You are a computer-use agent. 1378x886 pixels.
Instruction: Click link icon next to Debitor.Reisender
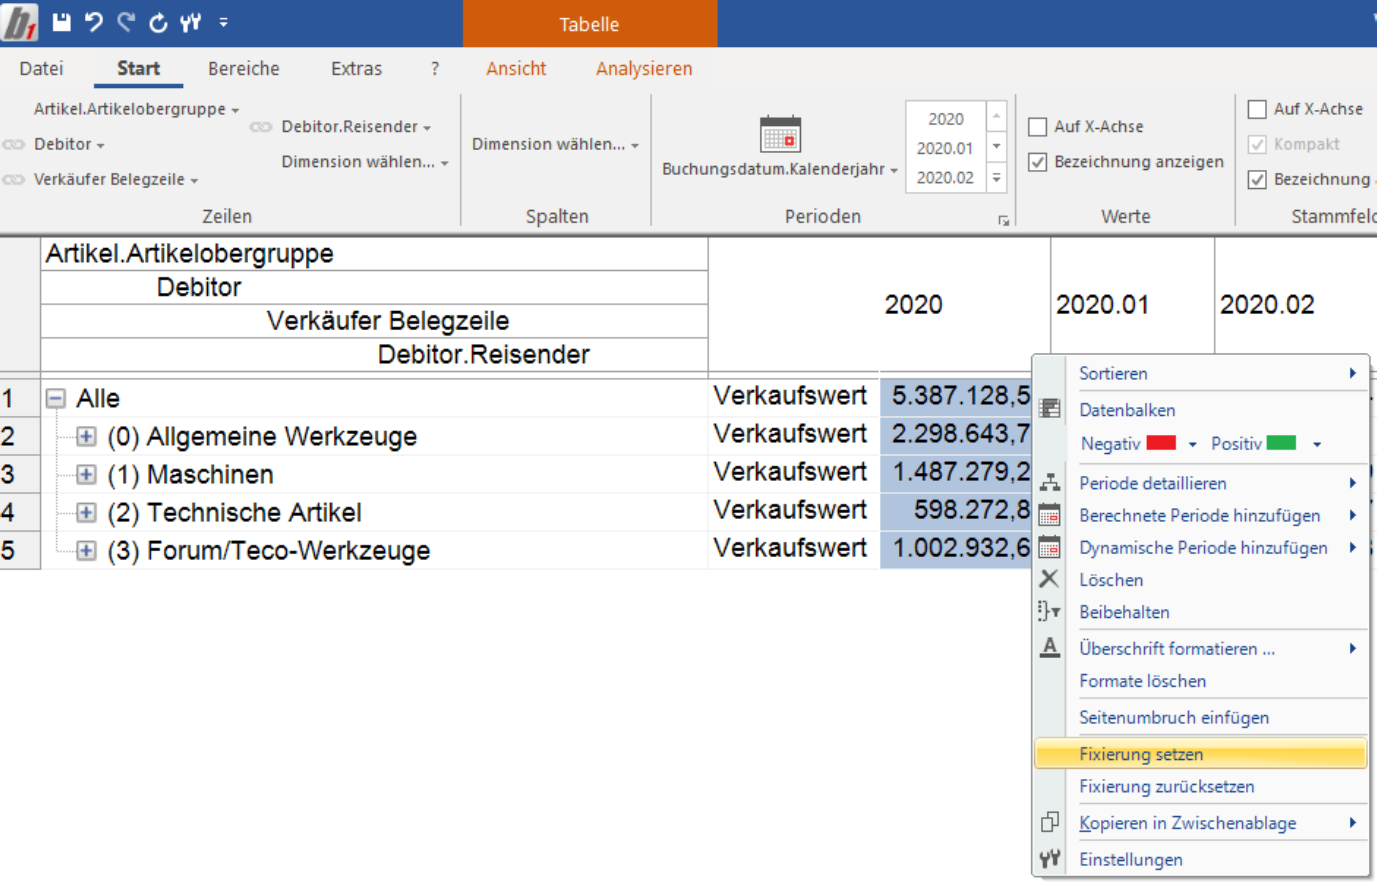click(x=261, y=127)
